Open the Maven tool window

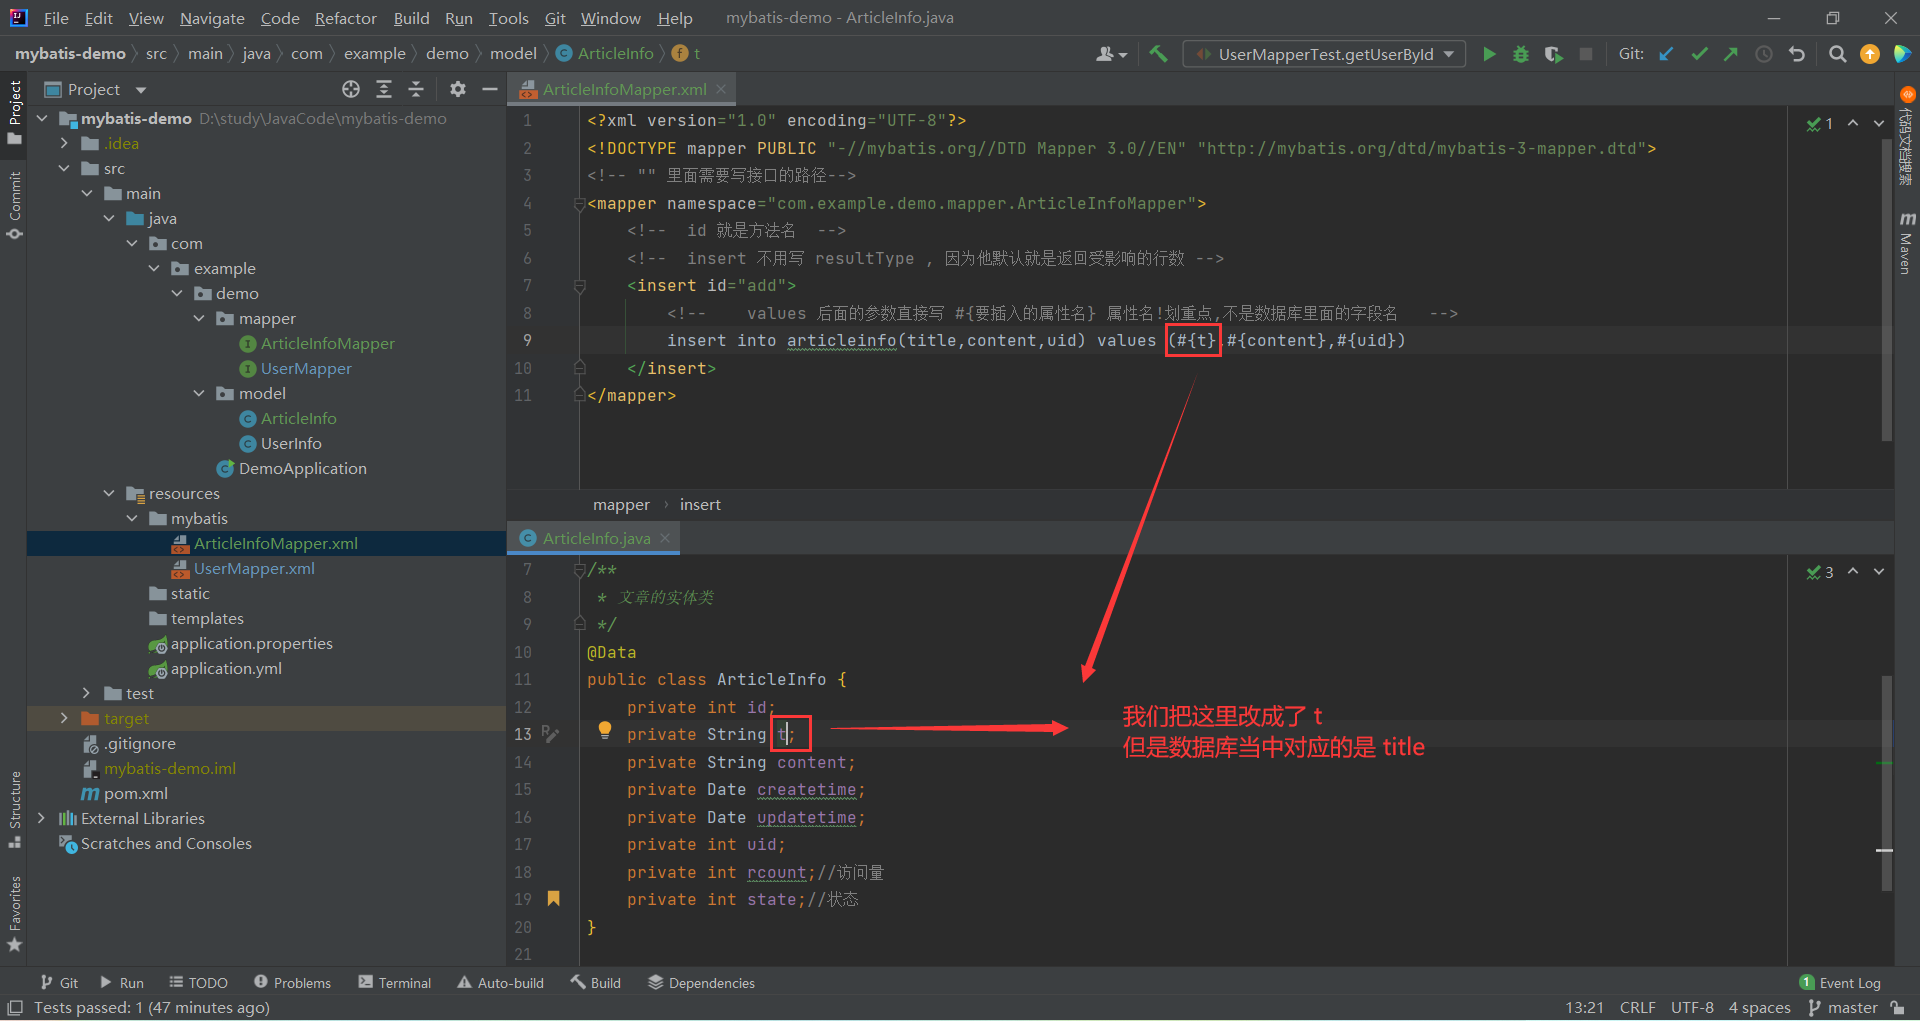click(x=1906, y=242)
